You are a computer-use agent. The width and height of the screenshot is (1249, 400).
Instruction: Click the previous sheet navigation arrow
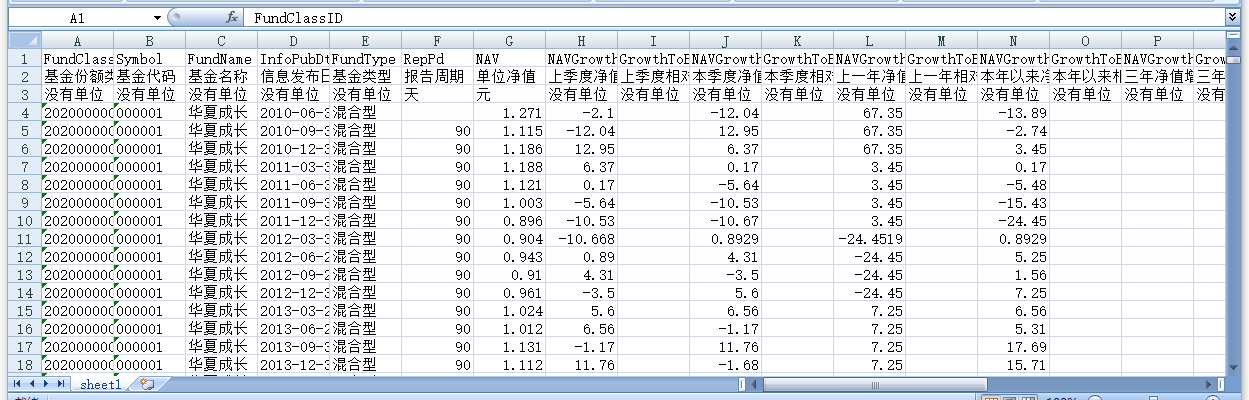(x=31, y=384)
